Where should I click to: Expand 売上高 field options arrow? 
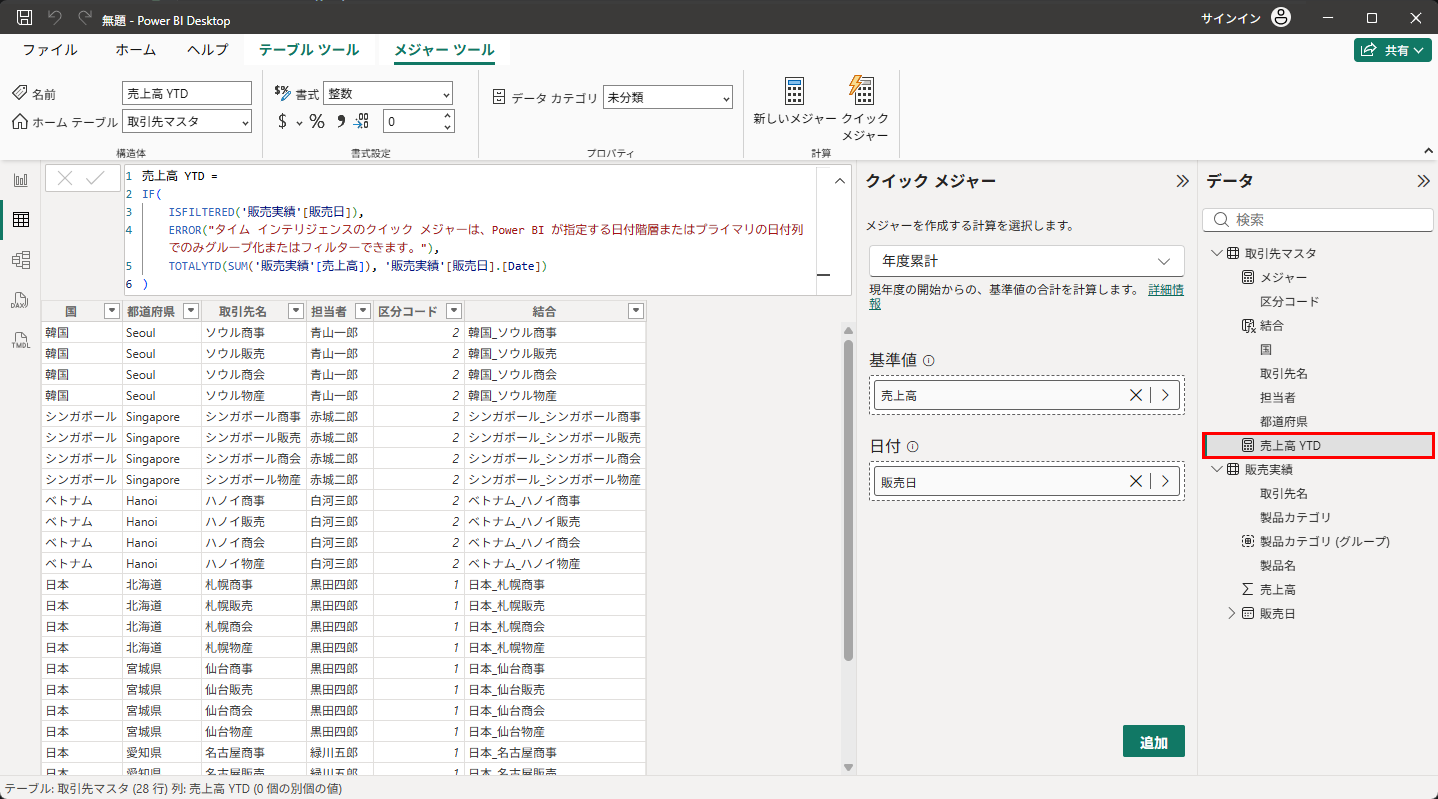pyautogui.click(x=1165, y=395)
